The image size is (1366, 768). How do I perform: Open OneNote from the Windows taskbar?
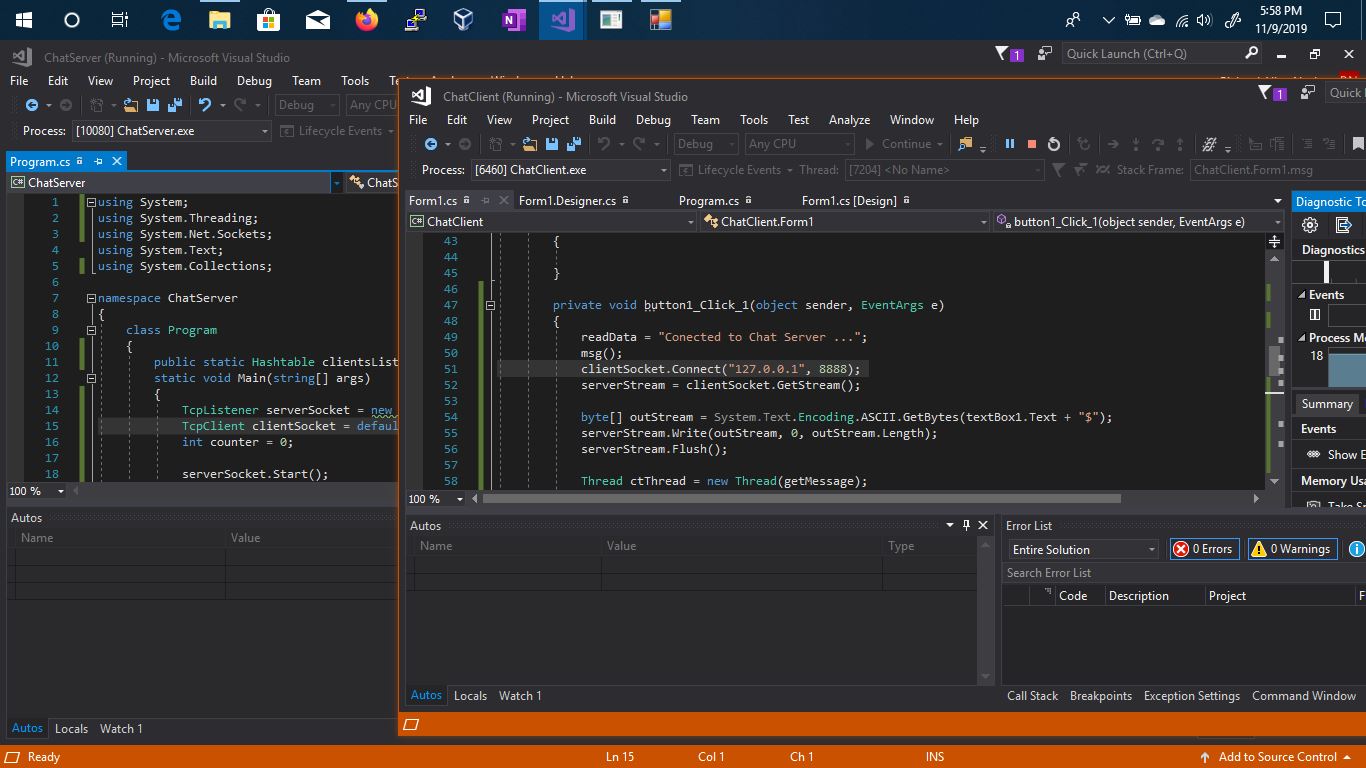(x=514, y=19)
